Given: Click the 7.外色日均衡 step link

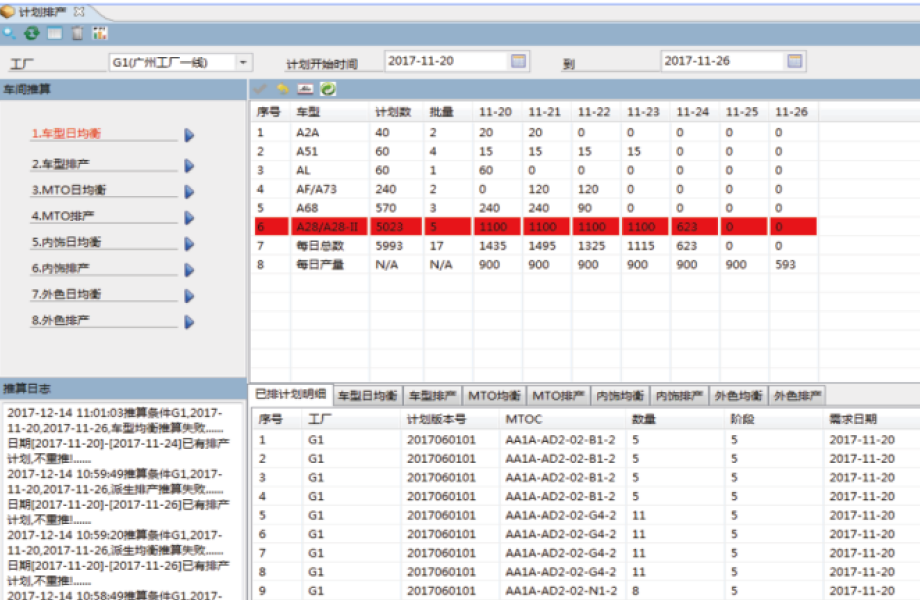Looking at the screenshot, I should tap(66, 294).
